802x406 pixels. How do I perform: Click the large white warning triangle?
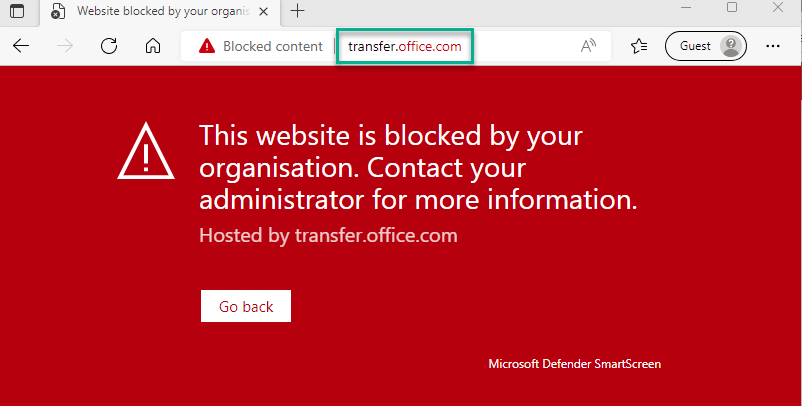146,151
